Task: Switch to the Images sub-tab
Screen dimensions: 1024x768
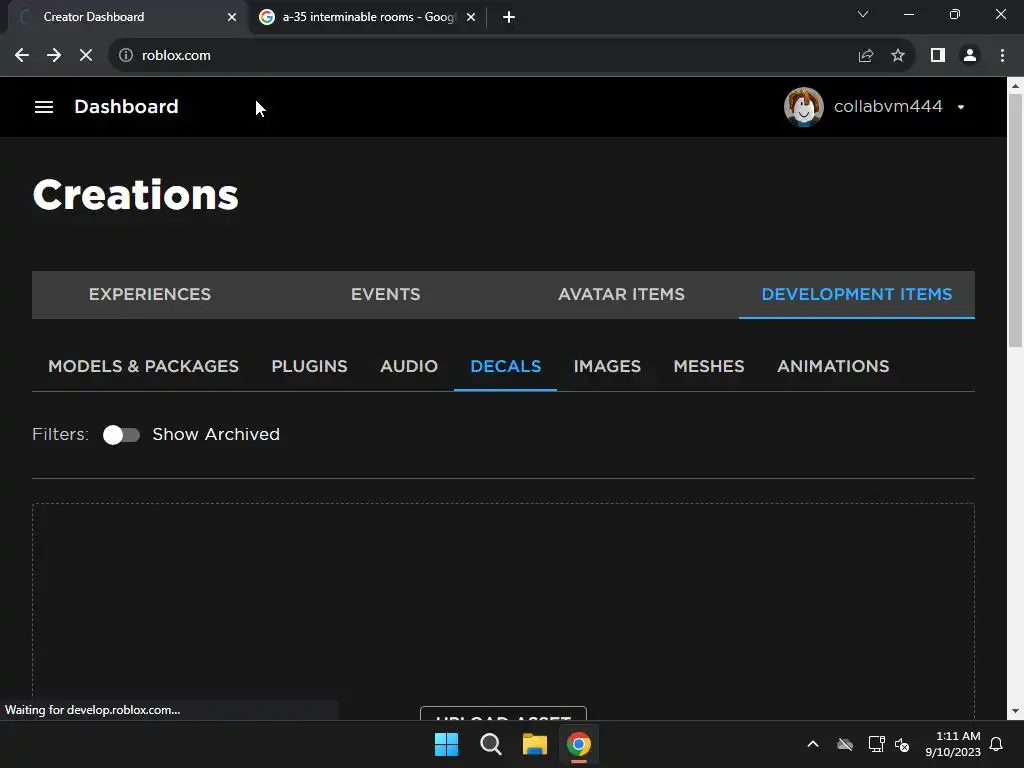Action: [607, 366]
